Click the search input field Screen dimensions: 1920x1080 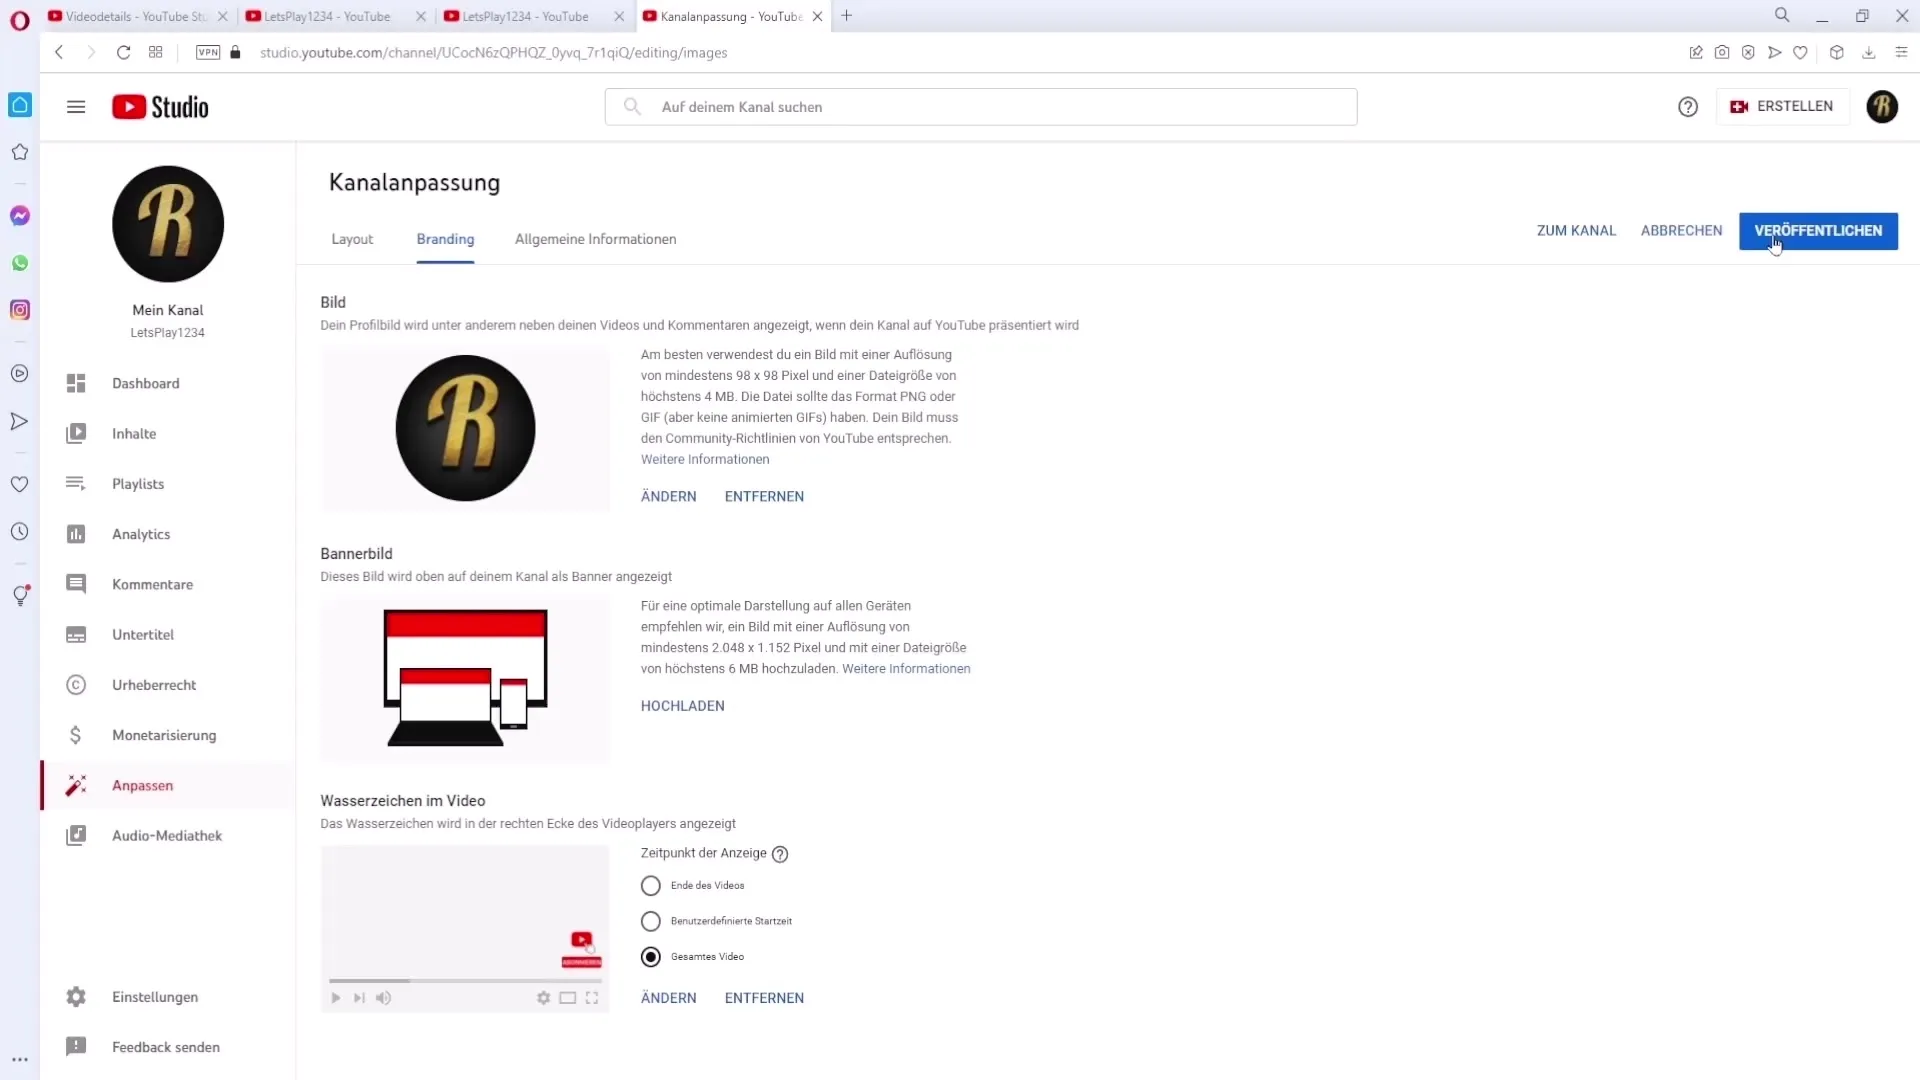[x=981, y=105]
